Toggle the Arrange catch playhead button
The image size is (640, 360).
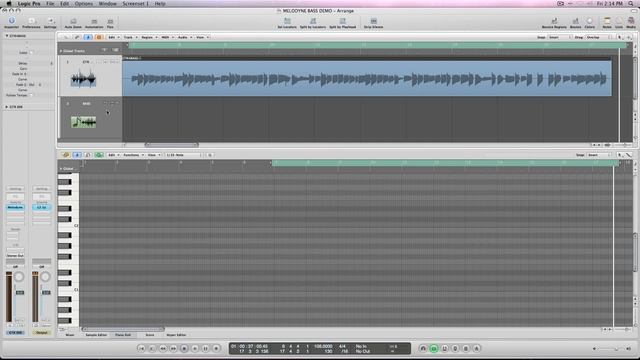pyautogui.click(x=88, y=37)
